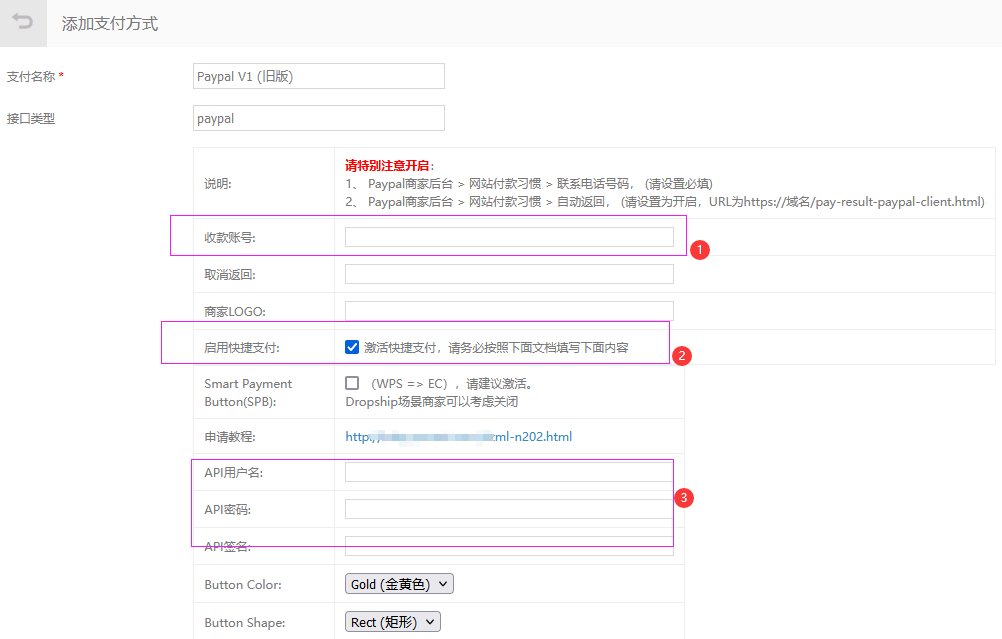Click the API密码 input box
1002x639 pixels.
coord(509,509)
